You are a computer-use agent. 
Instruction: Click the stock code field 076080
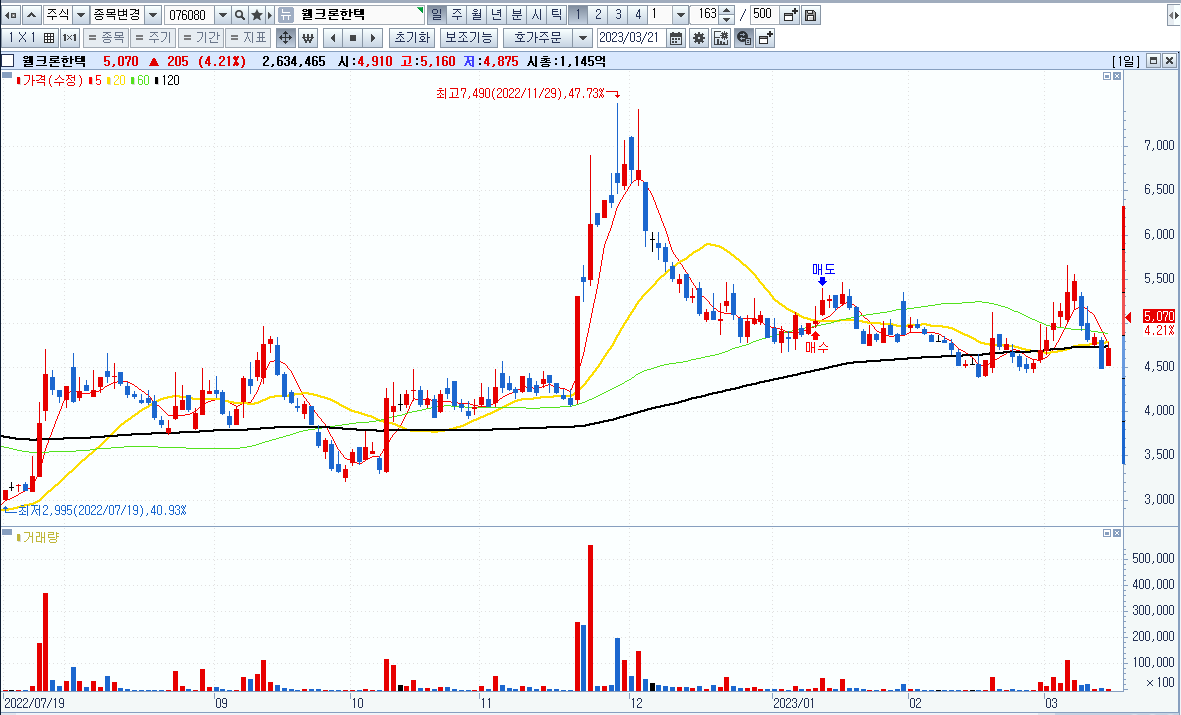(190, 15)
